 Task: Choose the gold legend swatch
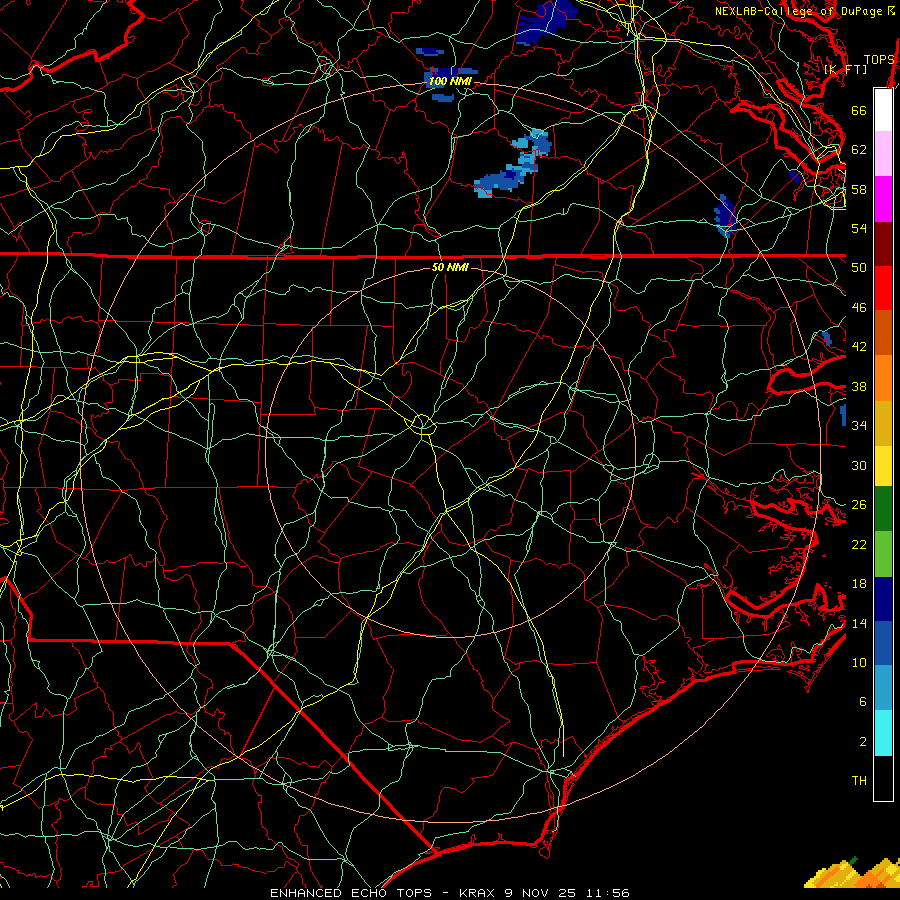883,423
